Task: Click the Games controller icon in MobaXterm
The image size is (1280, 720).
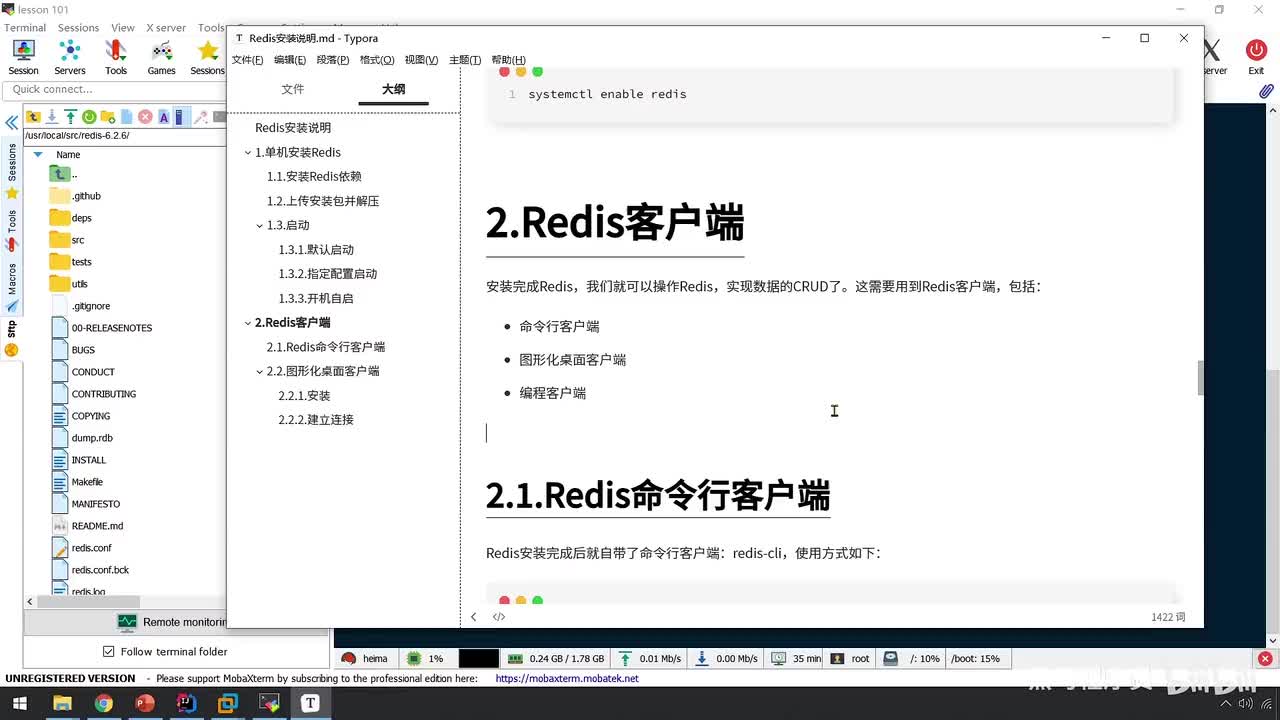Action: [x=161, y=57]
